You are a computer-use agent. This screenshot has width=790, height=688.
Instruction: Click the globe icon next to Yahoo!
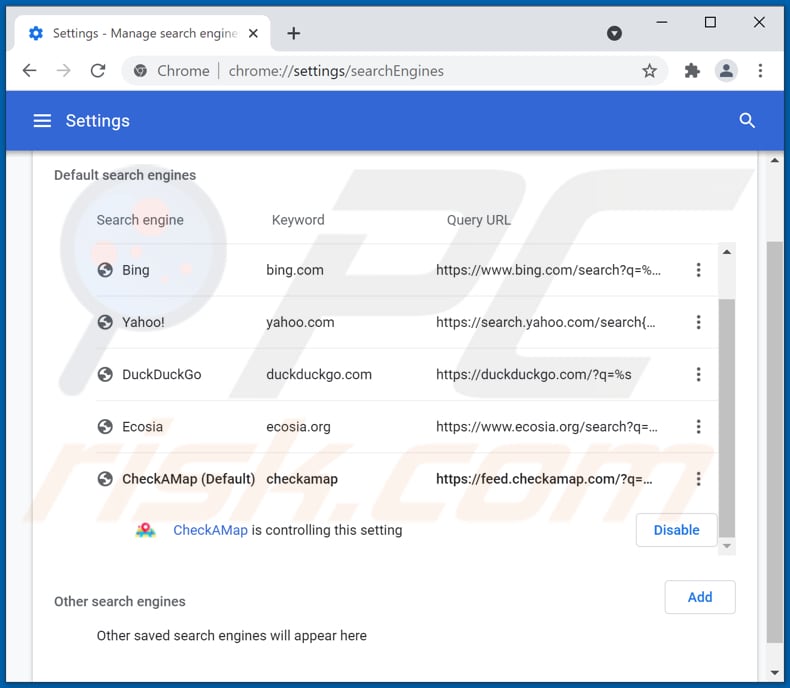[x=105, y=322]
